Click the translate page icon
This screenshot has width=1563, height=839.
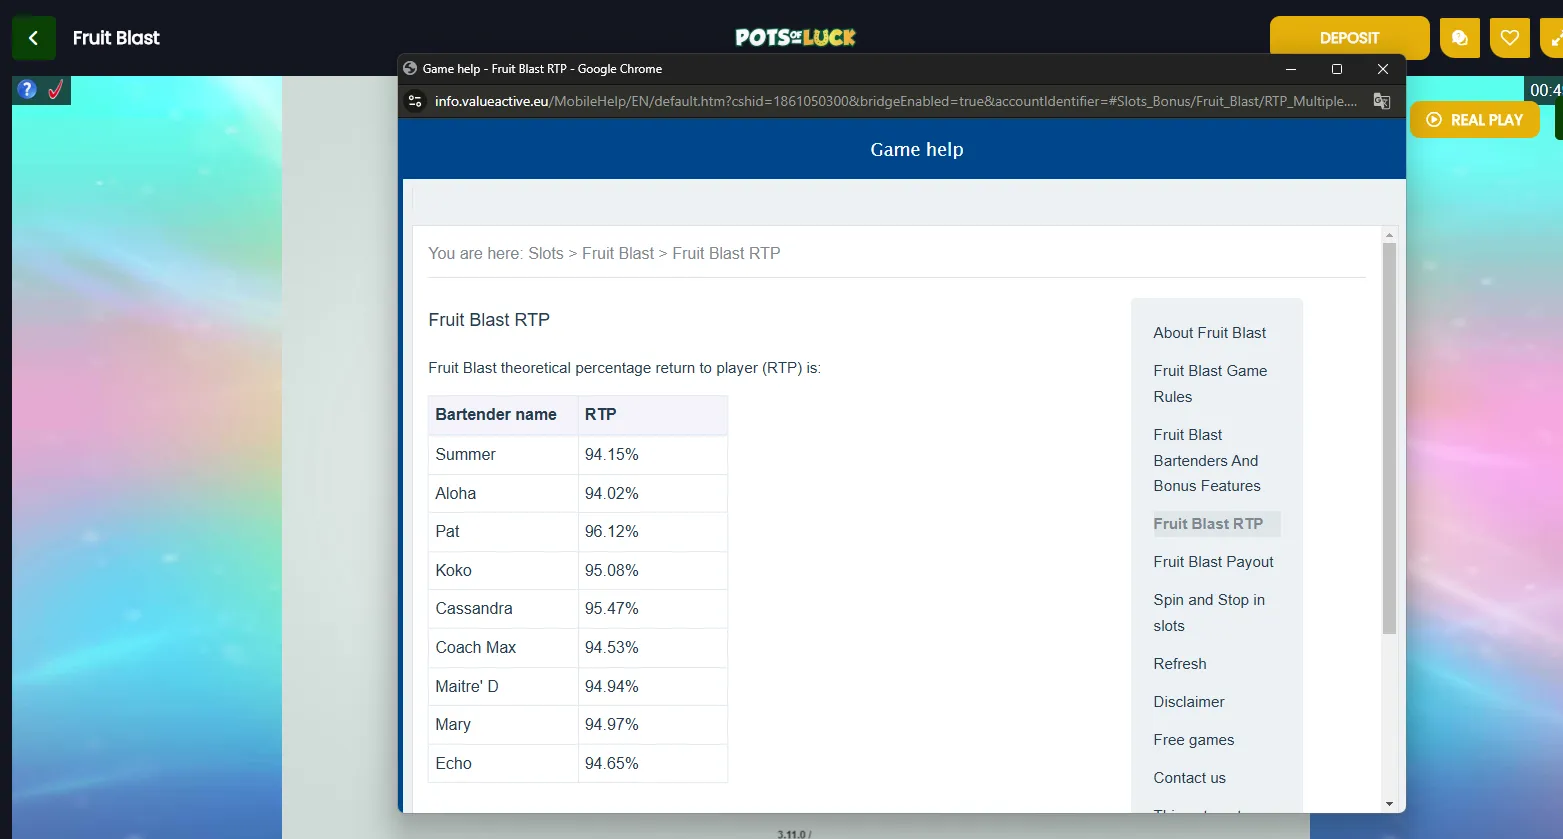pyautogui.click(x=1382, y=101)
